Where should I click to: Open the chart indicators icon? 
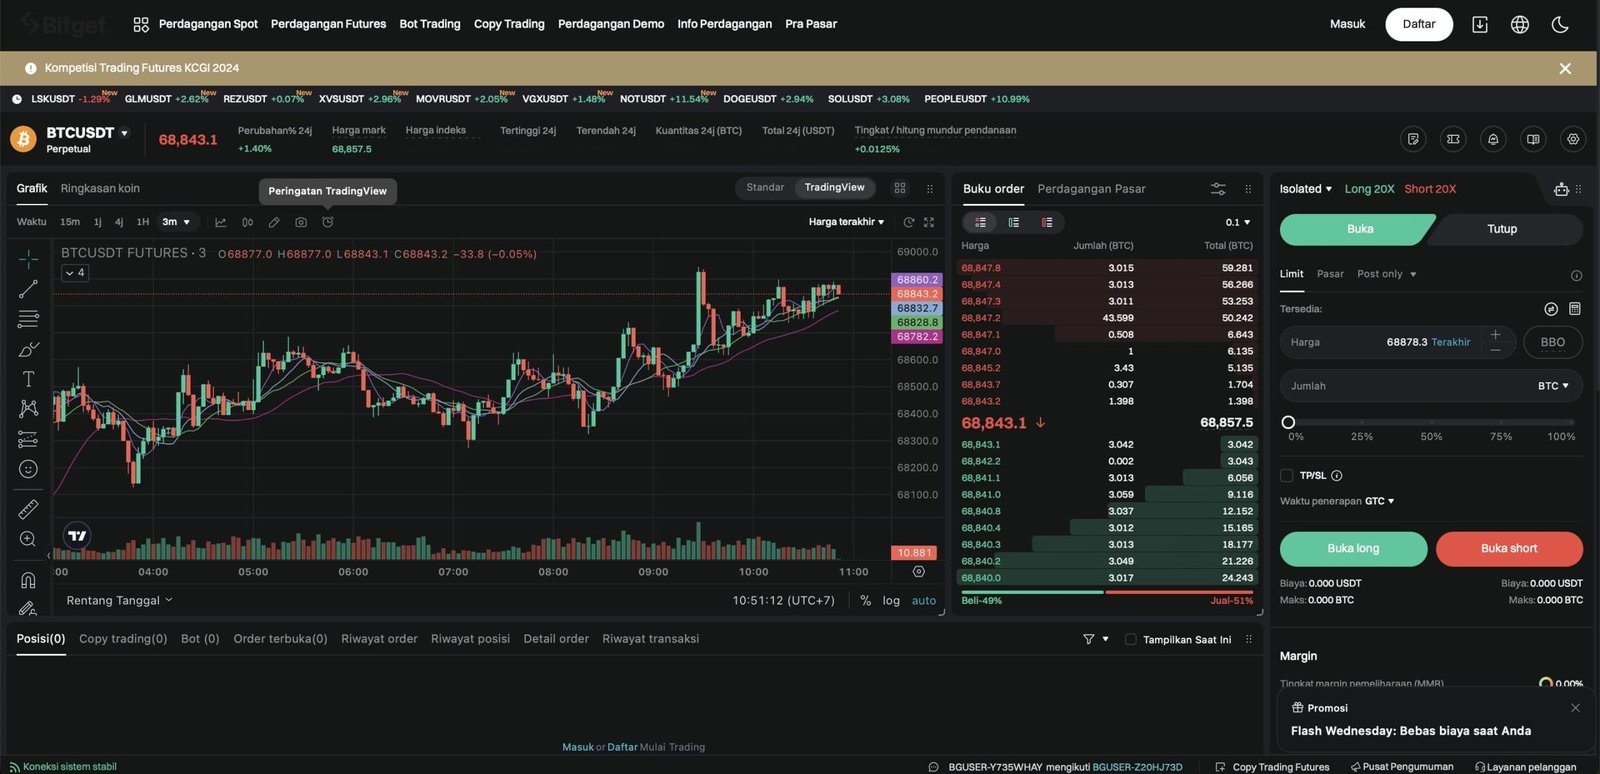pos(221,222)
